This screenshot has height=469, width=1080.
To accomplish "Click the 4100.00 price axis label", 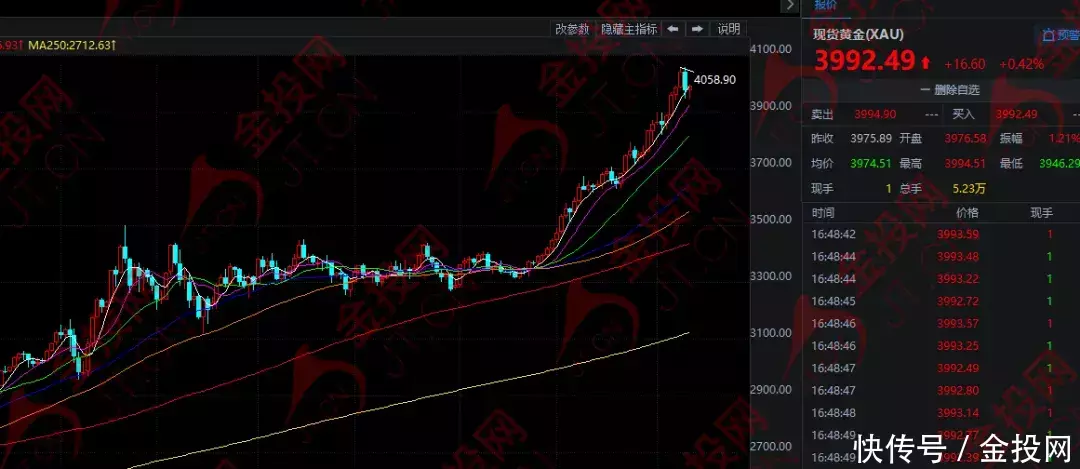I will pyautogui.click(x=770, y=49).
